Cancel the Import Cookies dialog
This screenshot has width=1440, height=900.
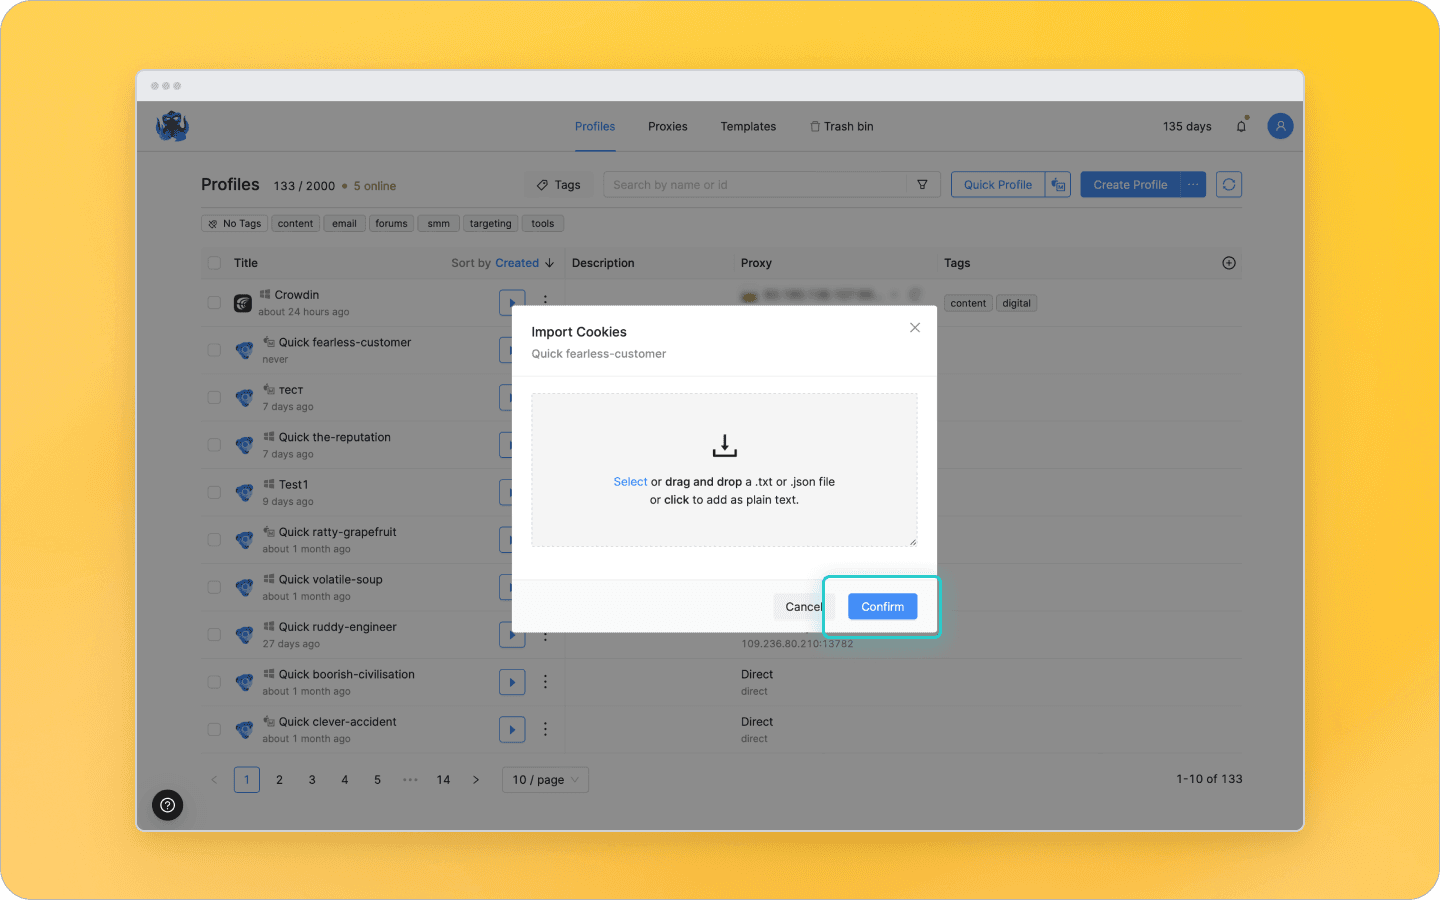pos(803,606)
